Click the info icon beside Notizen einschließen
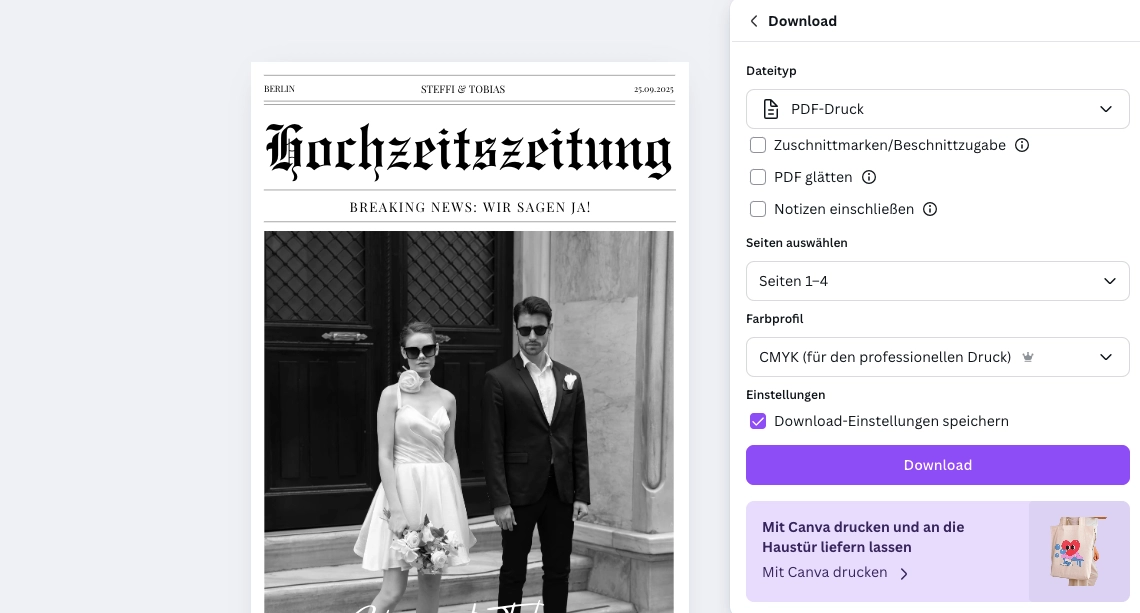 (x=930, y=209)
